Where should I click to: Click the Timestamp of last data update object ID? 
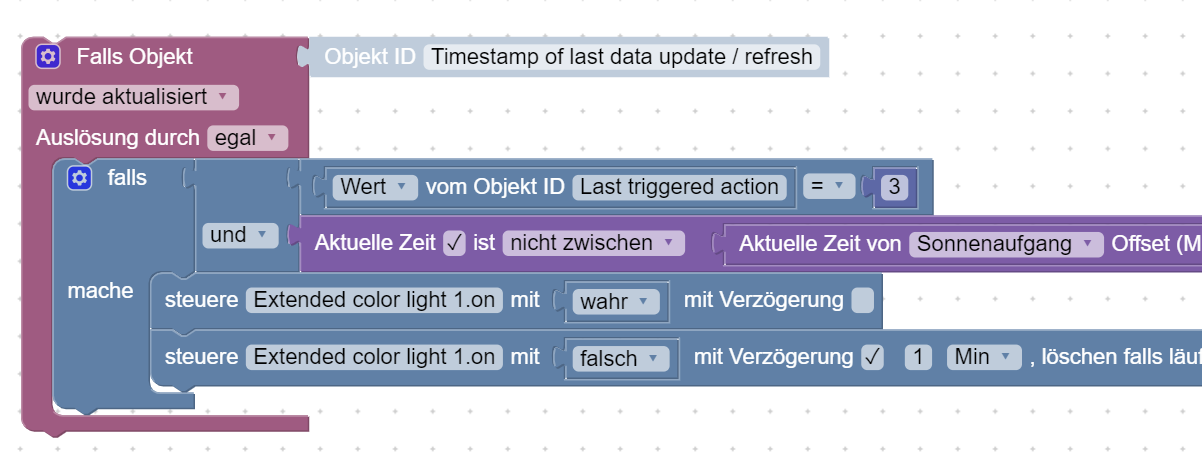[621, 57]
